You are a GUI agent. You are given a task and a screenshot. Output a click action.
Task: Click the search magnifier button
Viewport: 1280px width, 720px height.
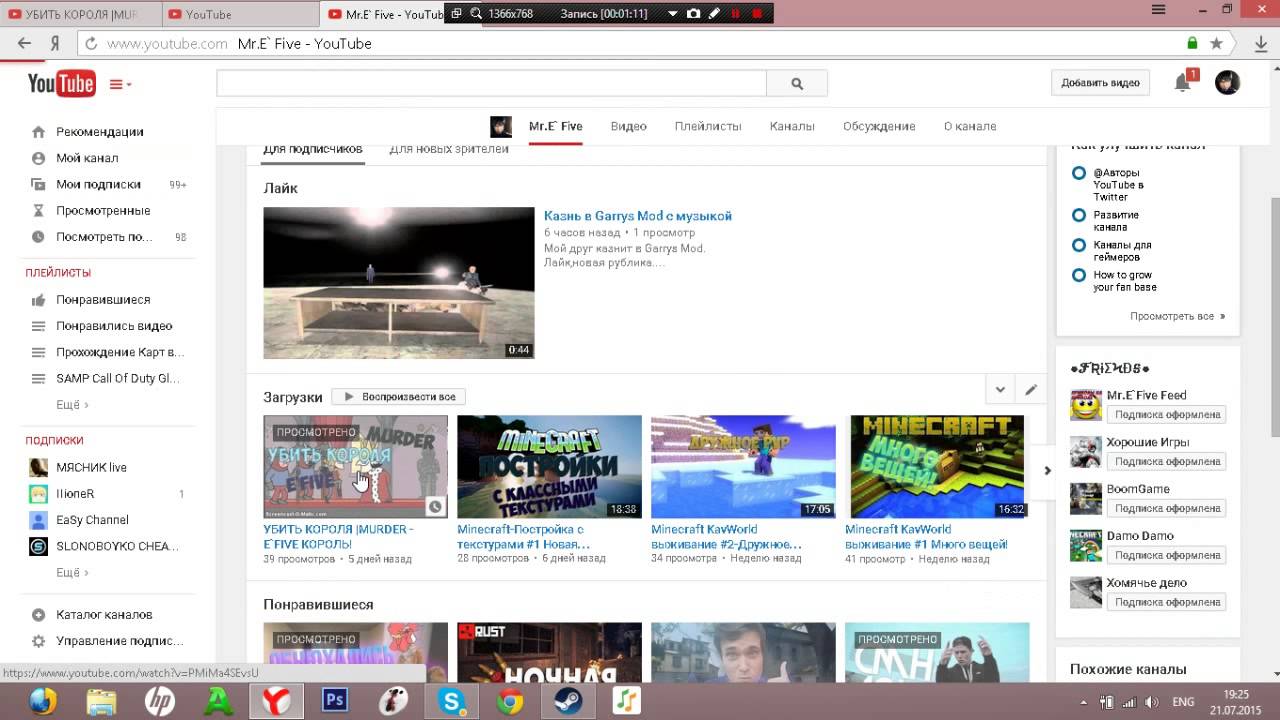(x=797, y=84)
